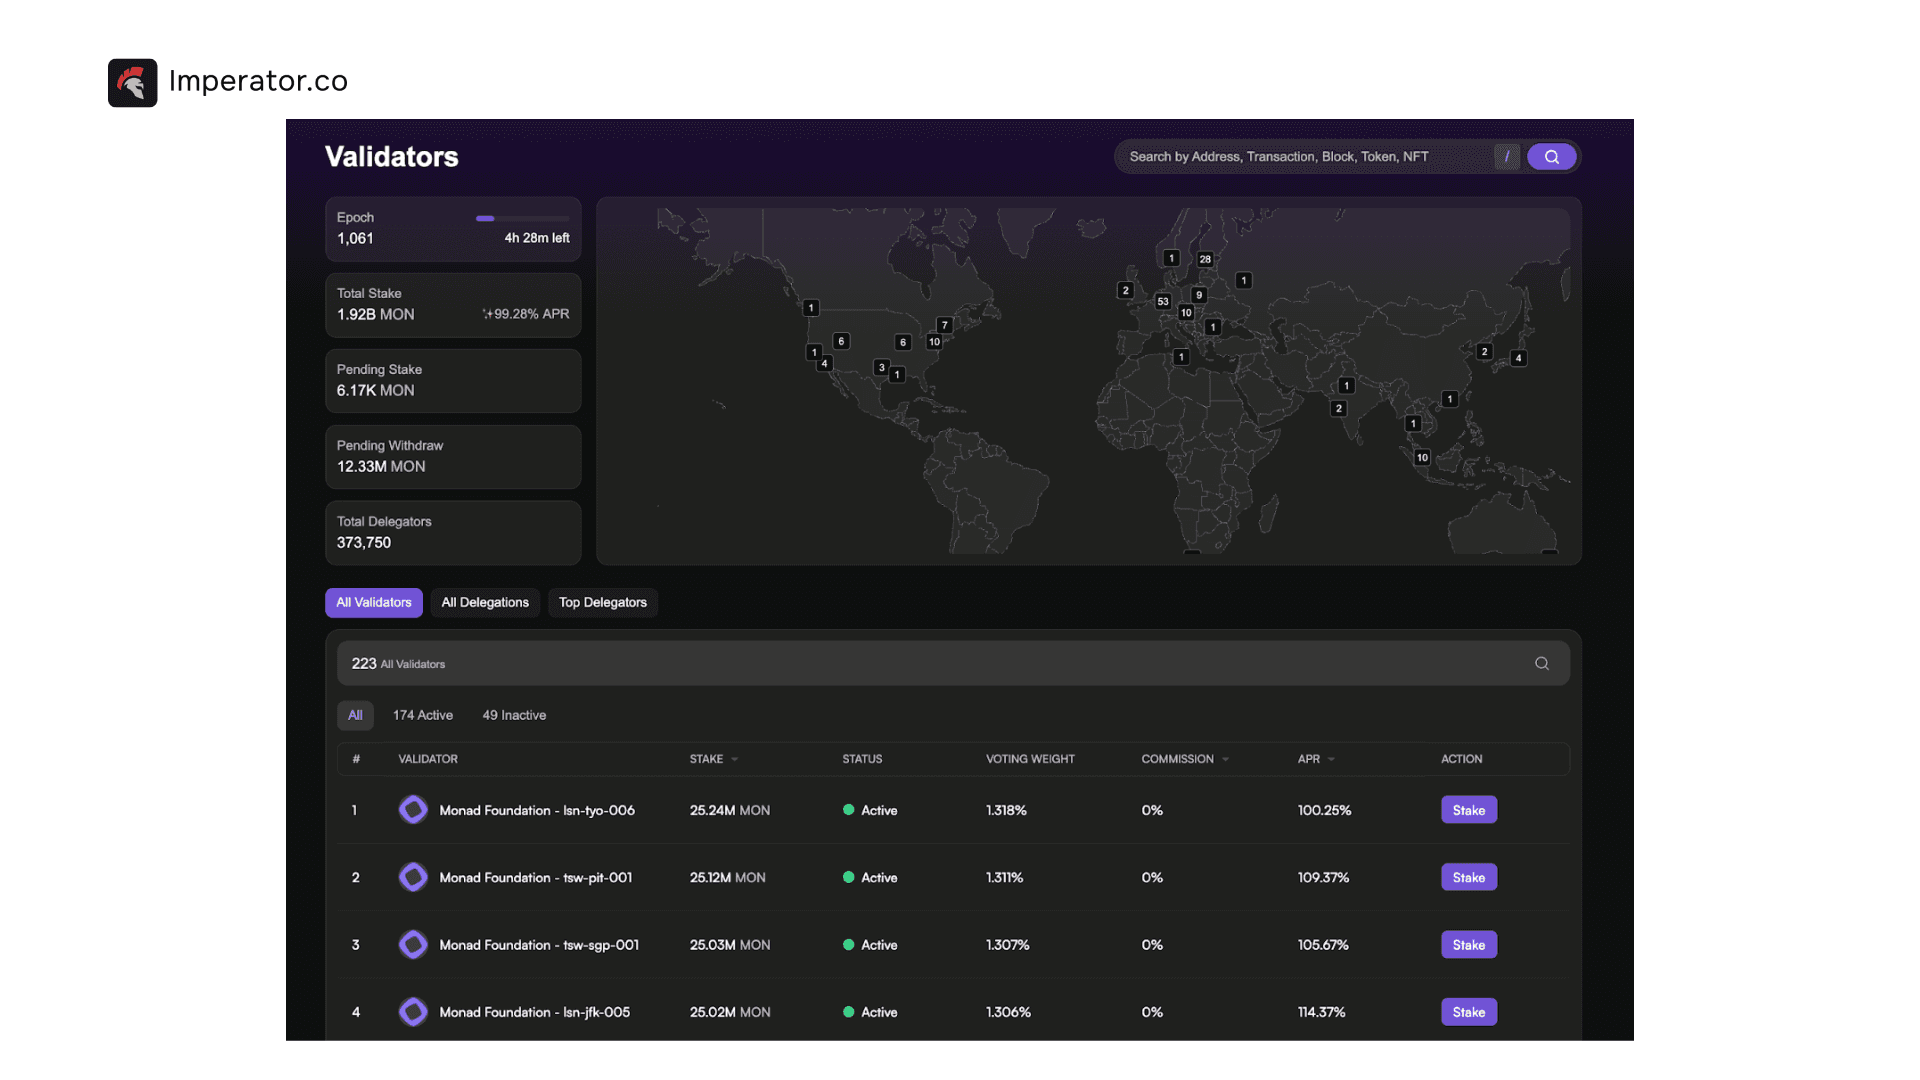Select the All status filter
Image resolution: width=1920 pixels, height=1080 pixels.
tap(355, 715)
